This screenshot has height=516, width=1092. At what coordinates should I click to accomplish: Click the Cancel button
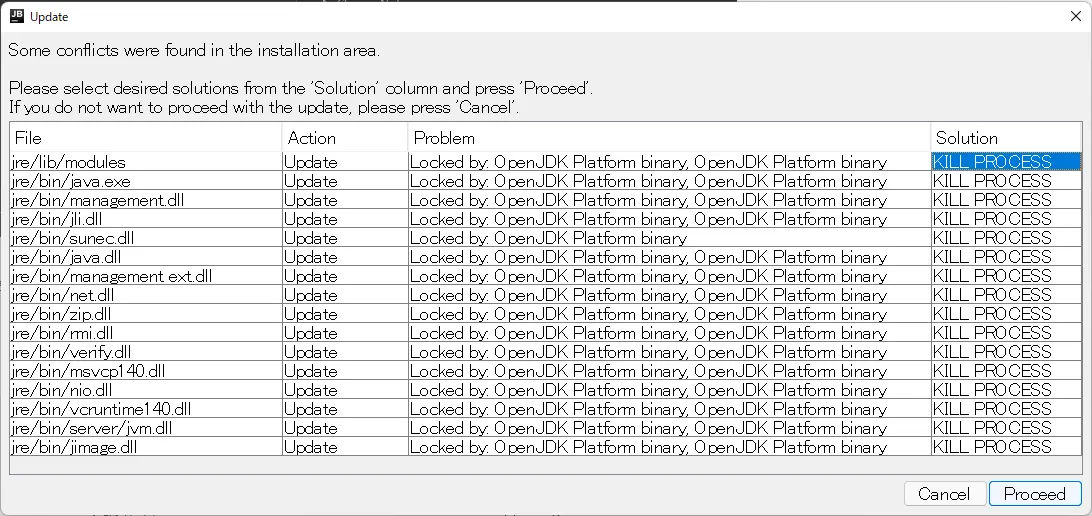click(x=943, y=494)
